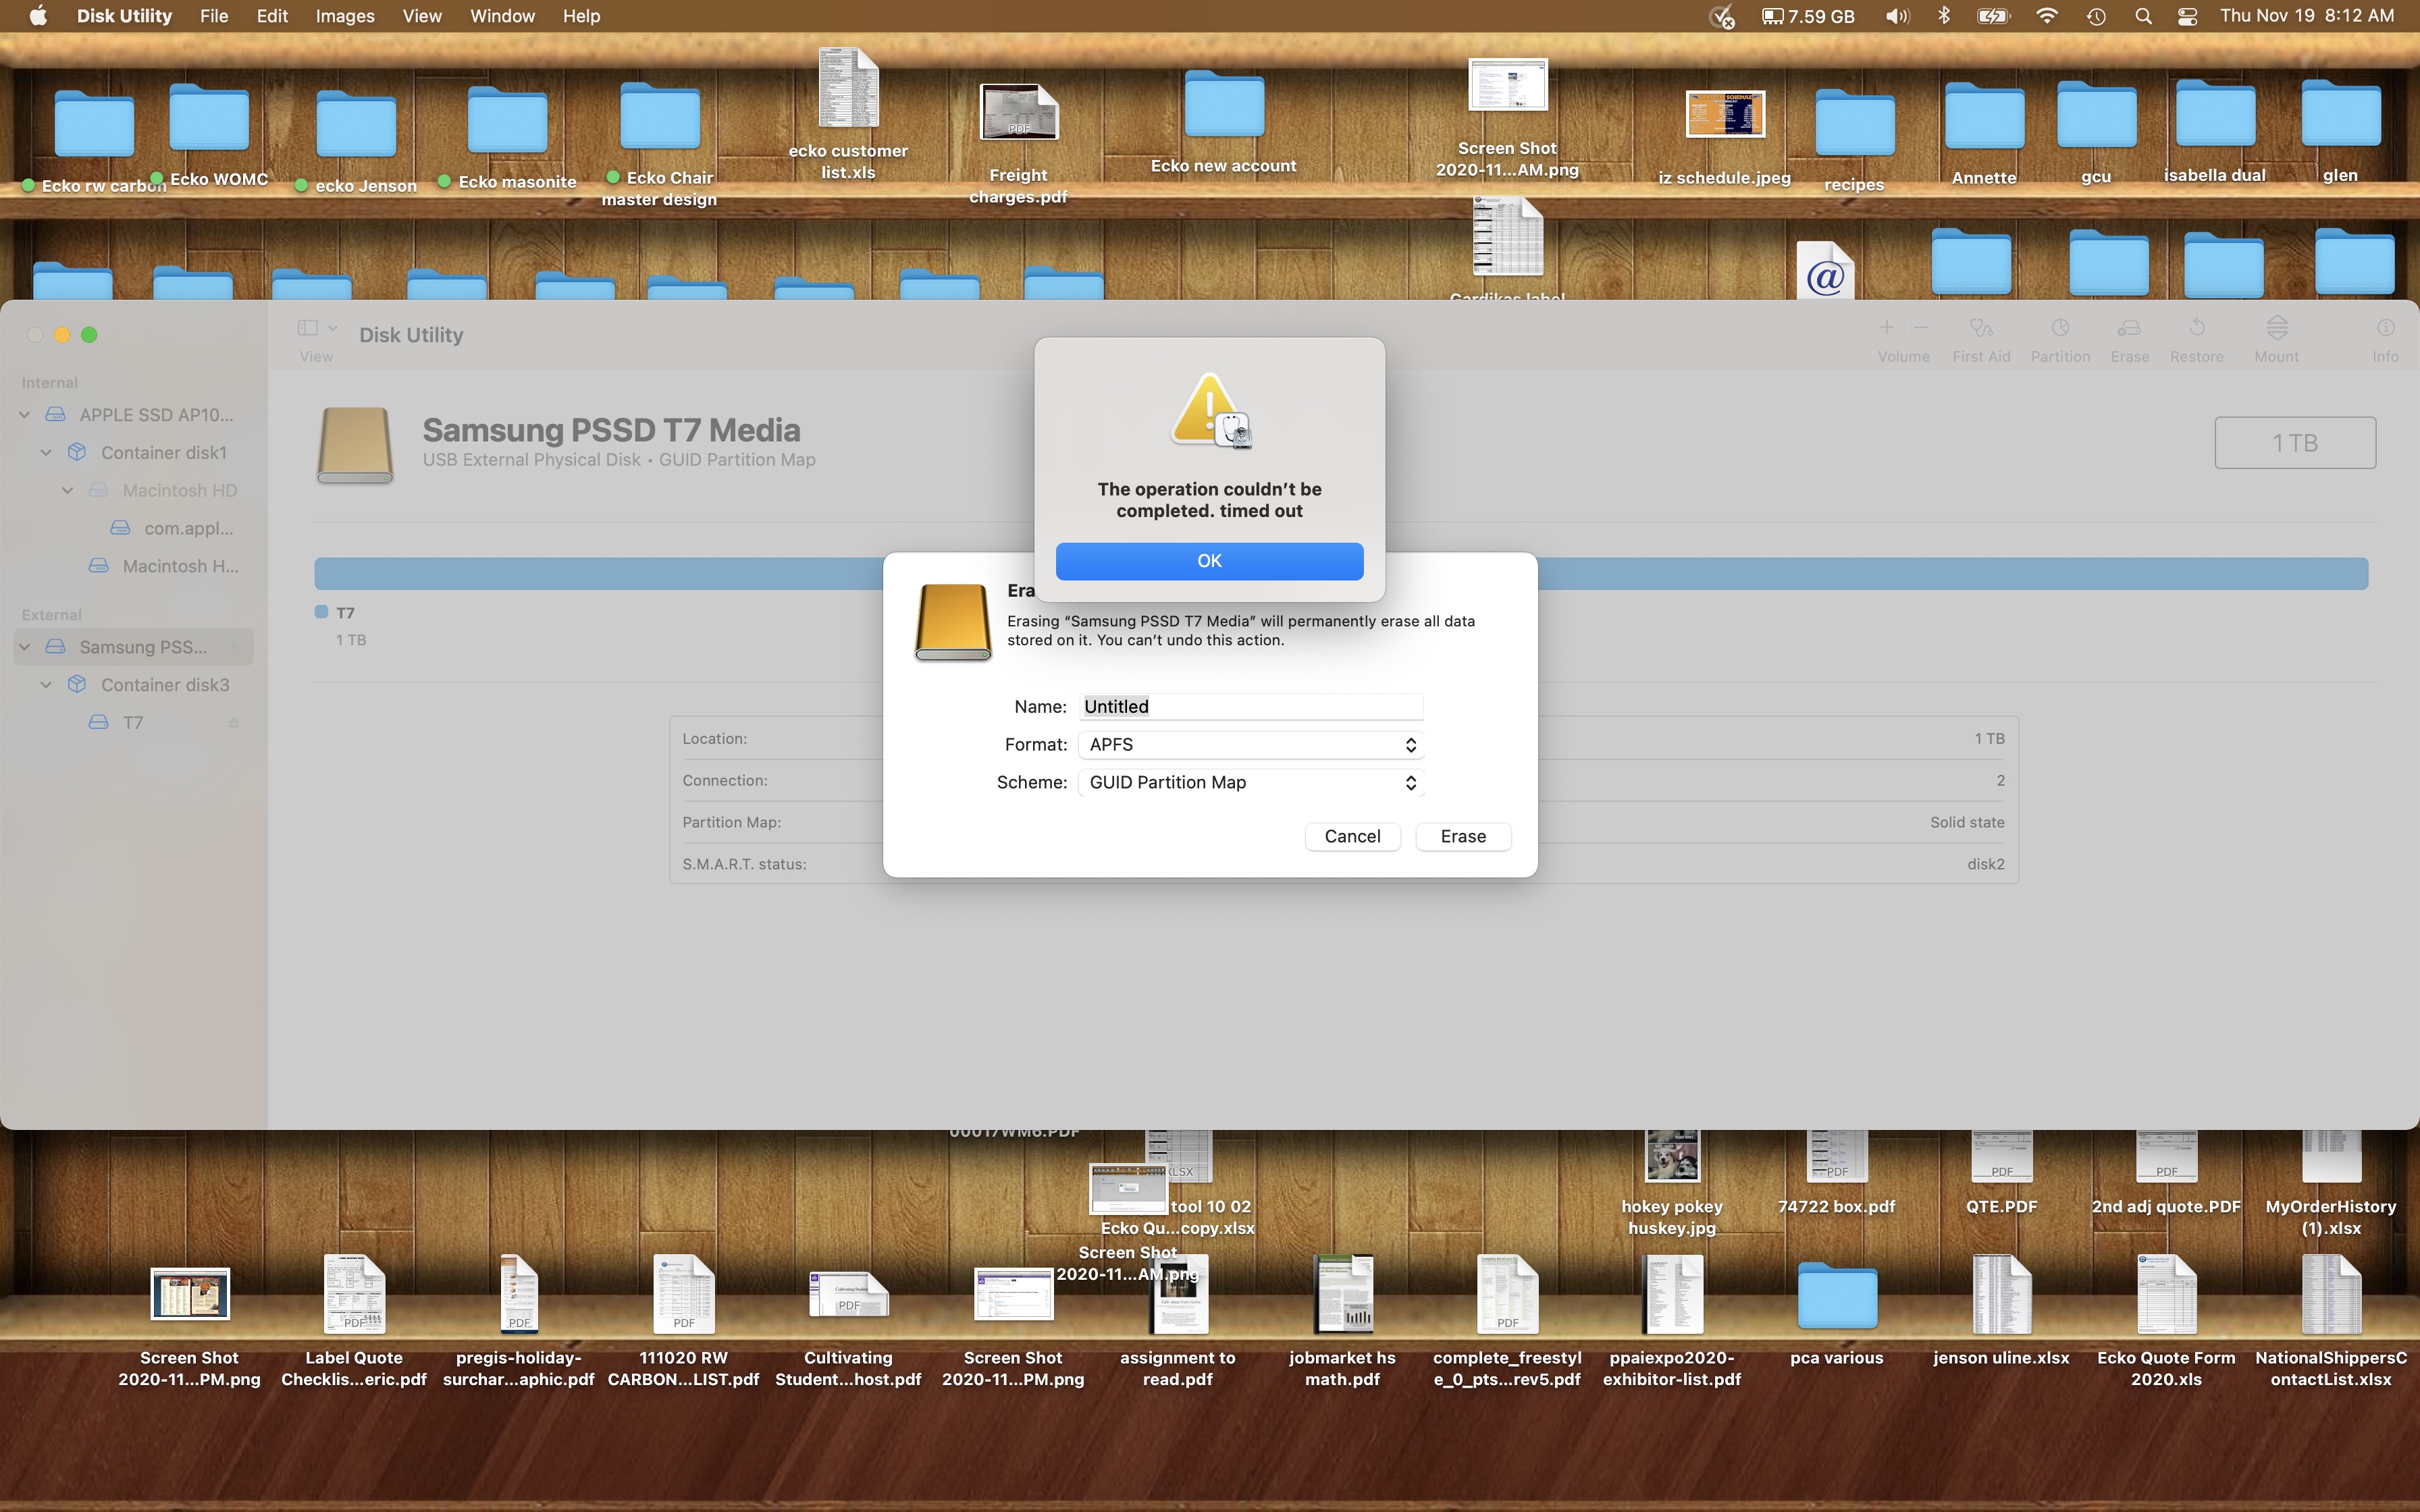Click the add Volume plus icon
Viewport: 2420px width, 1512px height.
point(1886,328)
